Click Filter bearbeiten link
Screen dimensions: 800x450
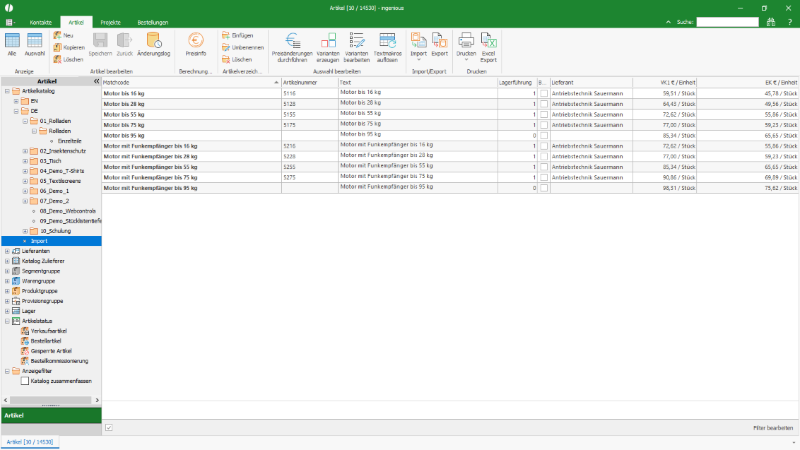pos(773,428)
